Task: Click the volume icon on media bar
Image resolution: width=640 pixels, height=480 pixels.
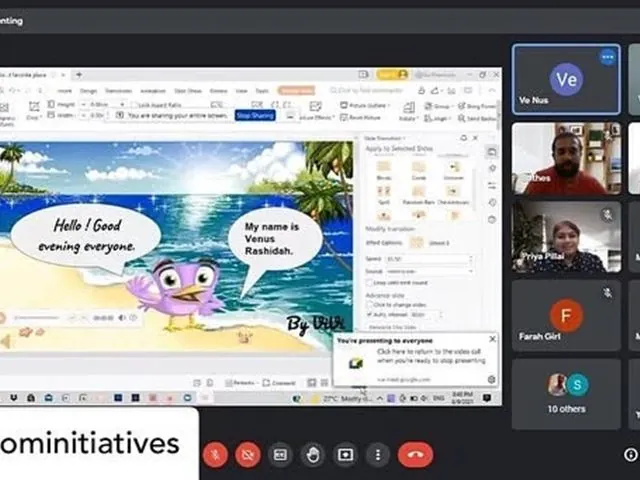Action: click(122, 318)
